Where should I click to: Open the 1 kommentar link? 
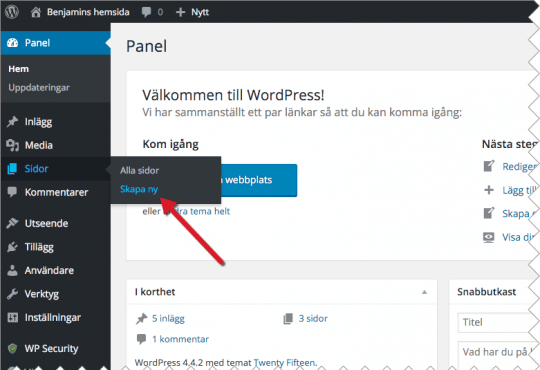coord(180,339)
